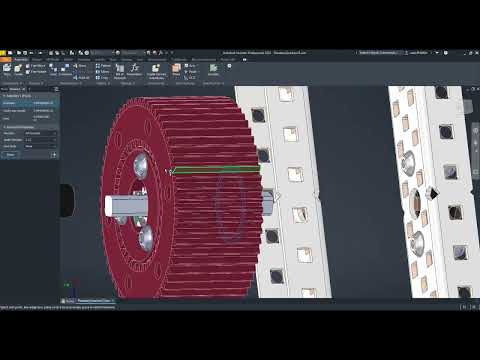Open the File tab in the ribbon
Screen dimensions: 480x360
5,60
